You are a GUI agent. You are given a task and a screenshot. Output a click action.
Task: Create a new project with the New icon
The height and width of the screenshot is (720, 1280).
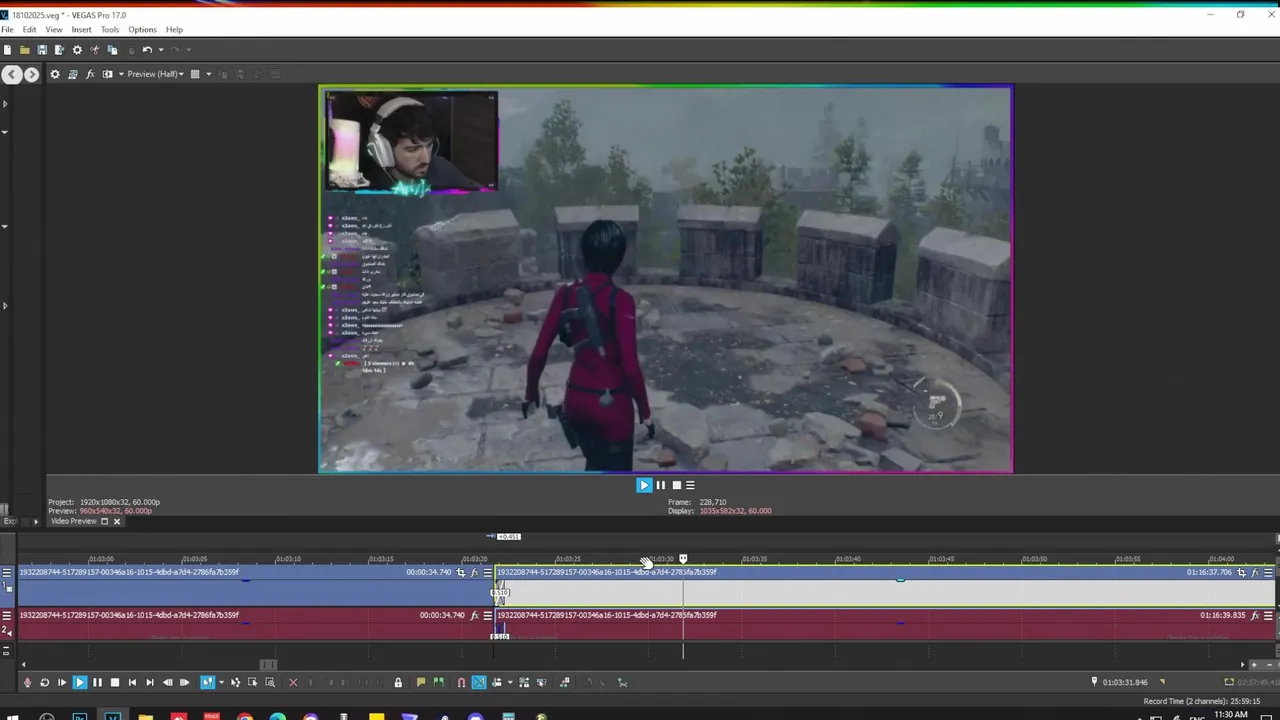(8, 50)
